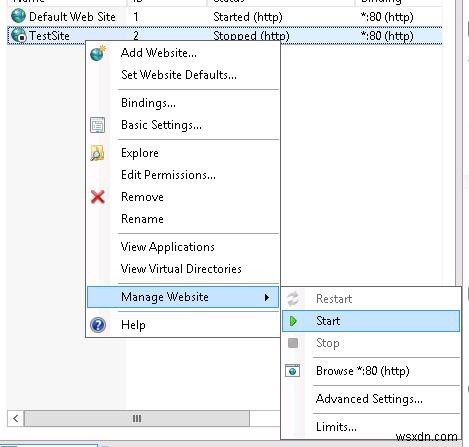Click the Browse *:80 icon

click(x=293, y=371)
